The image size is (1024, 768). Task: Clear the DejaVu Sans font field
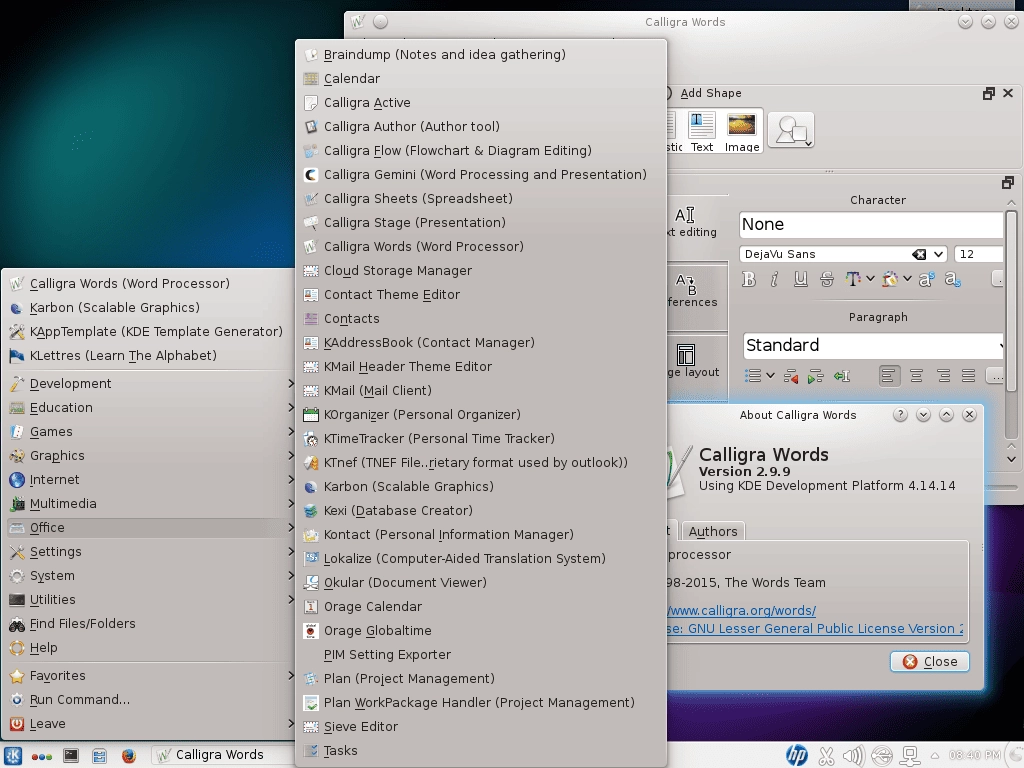[x=918, y=254]
